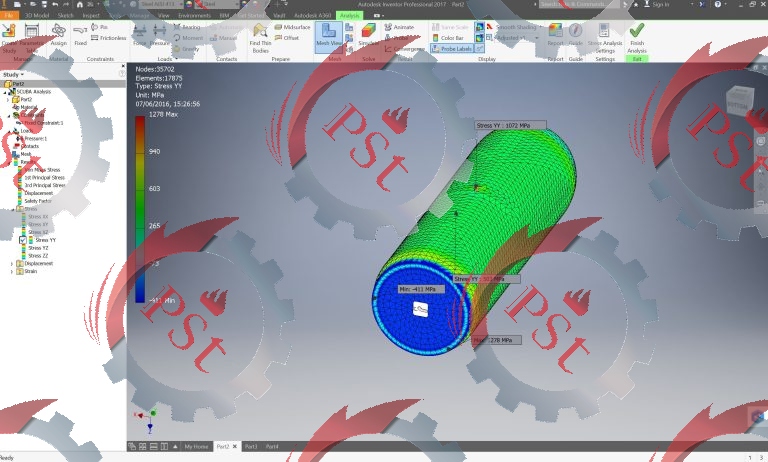This screenshot has height=462, width=768.
Task: Switch to the 3D Model ribbon tab
Action: click(x=37, y=16)
